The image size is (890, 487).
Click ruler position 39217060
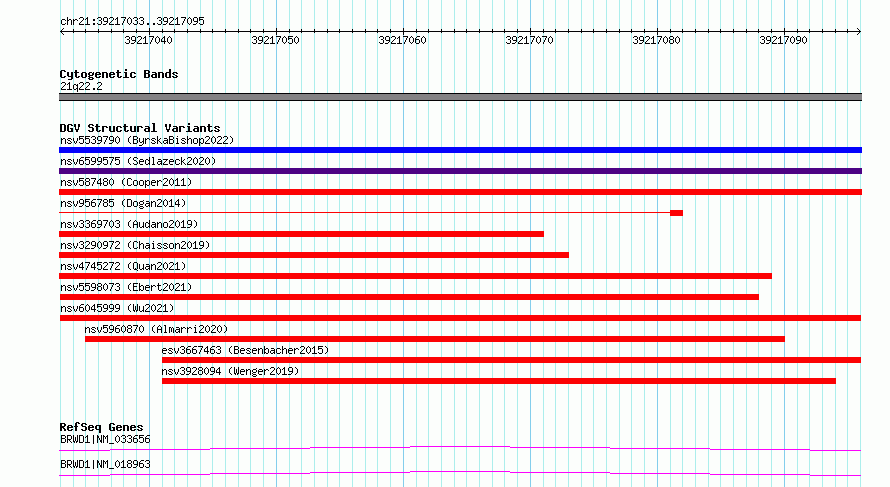pyautogui.click(x=402, y=40)
